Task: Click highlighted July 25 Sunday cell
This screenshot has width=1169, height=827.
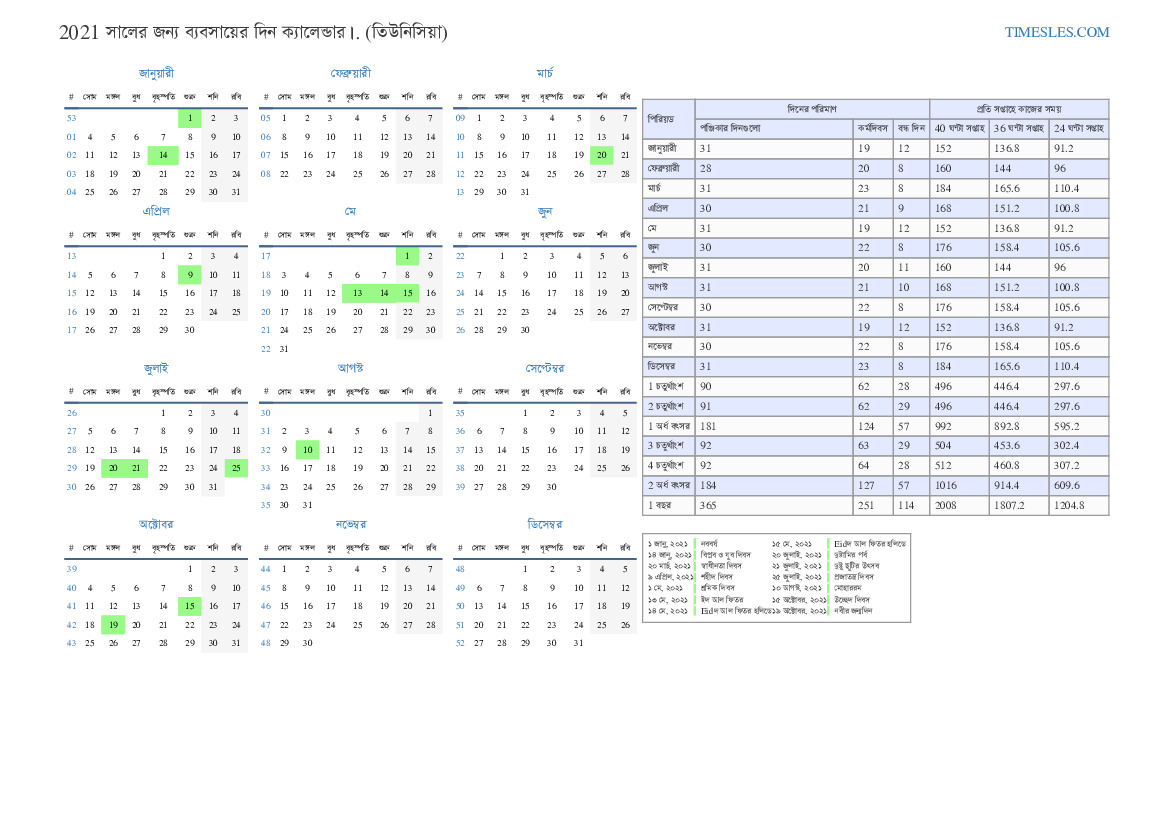Action: point(236,468)
